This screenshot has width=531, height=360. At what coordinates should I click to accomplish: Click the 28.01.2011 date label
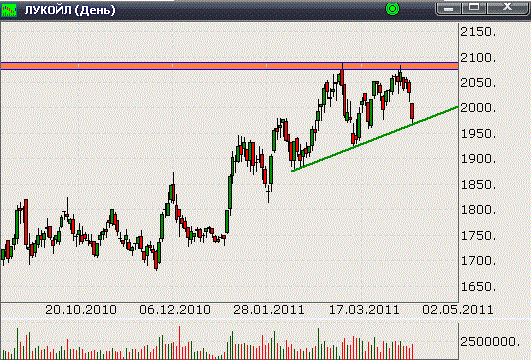pyautogui.click(x=269, y=310)
